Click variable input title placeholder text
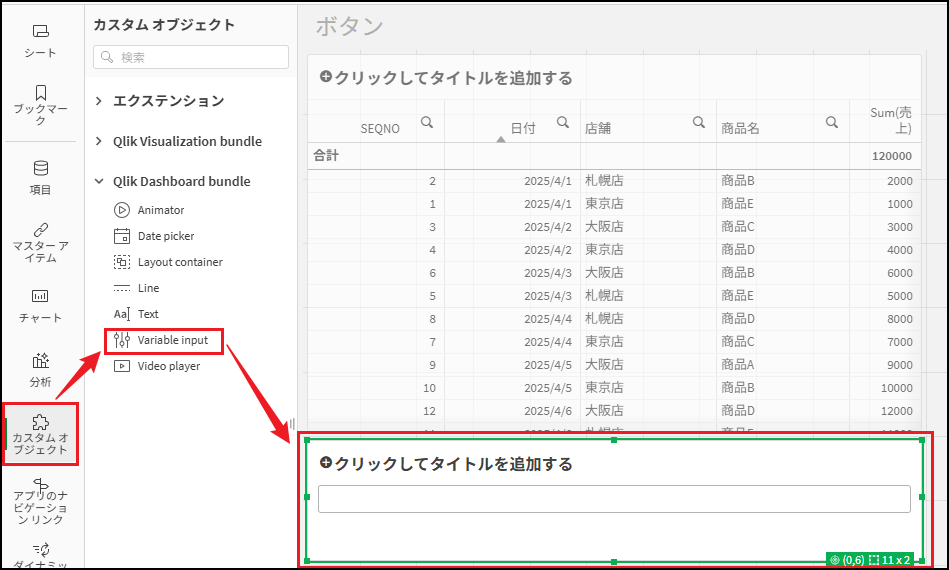949x570 pixels. (453, 464)
